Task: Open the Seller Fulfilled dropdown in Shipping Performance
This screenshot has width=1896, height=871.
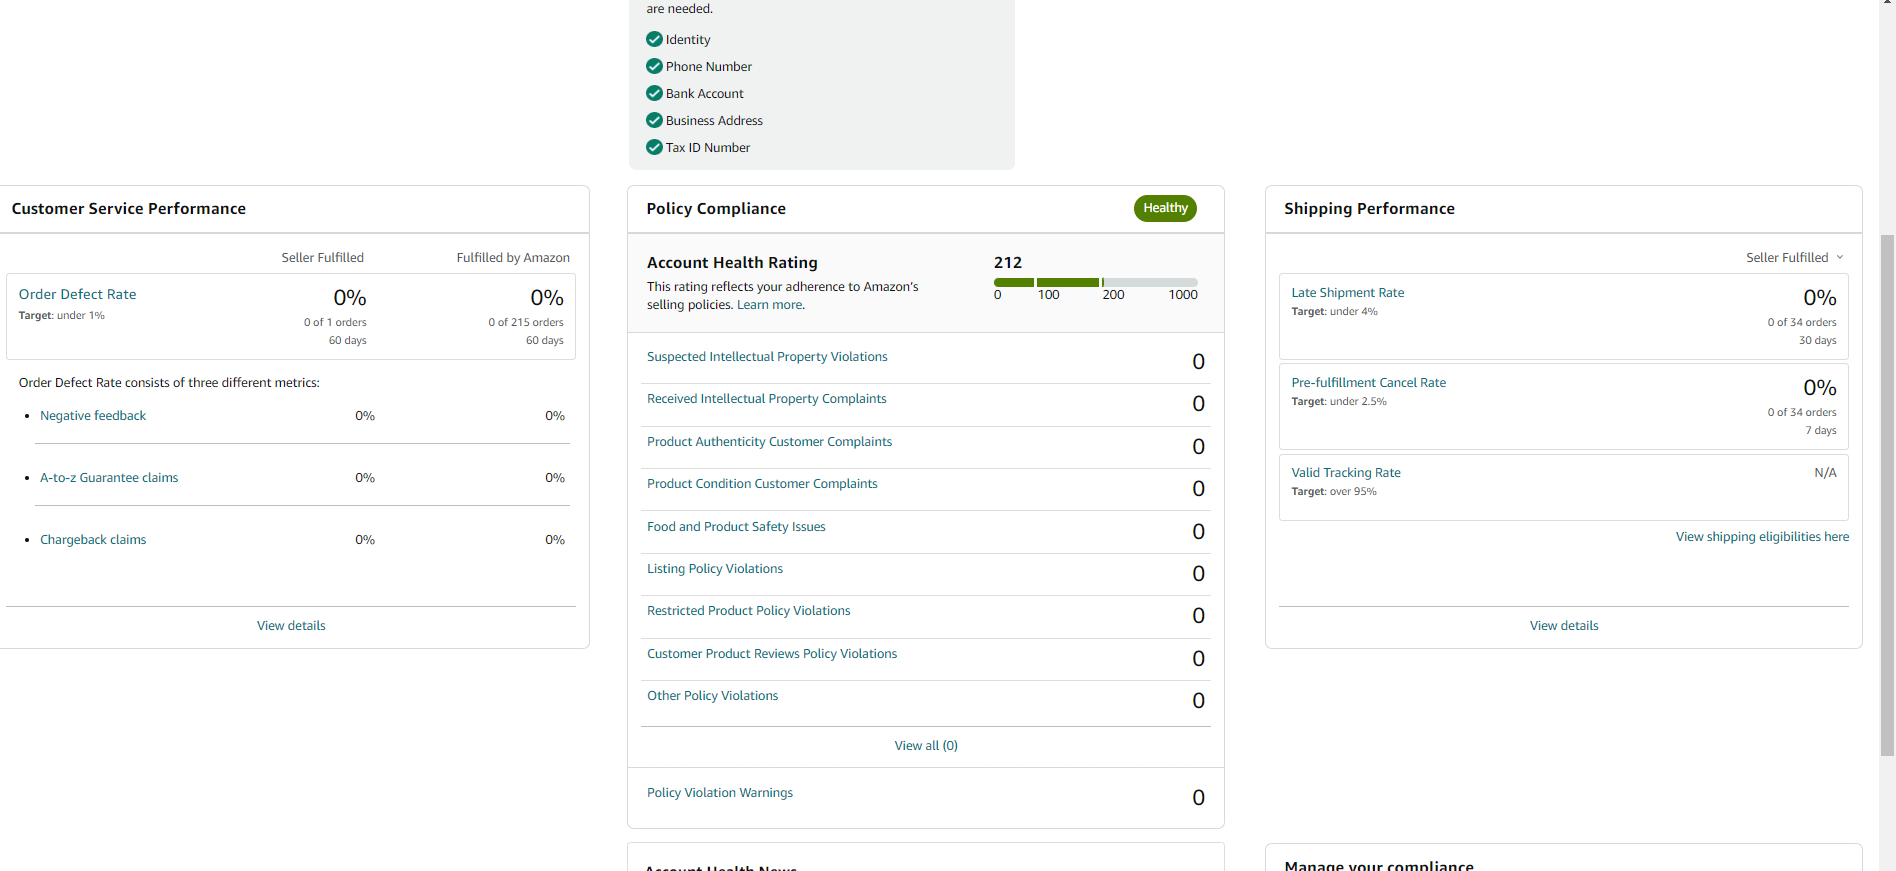Action: coord(1795,257)
